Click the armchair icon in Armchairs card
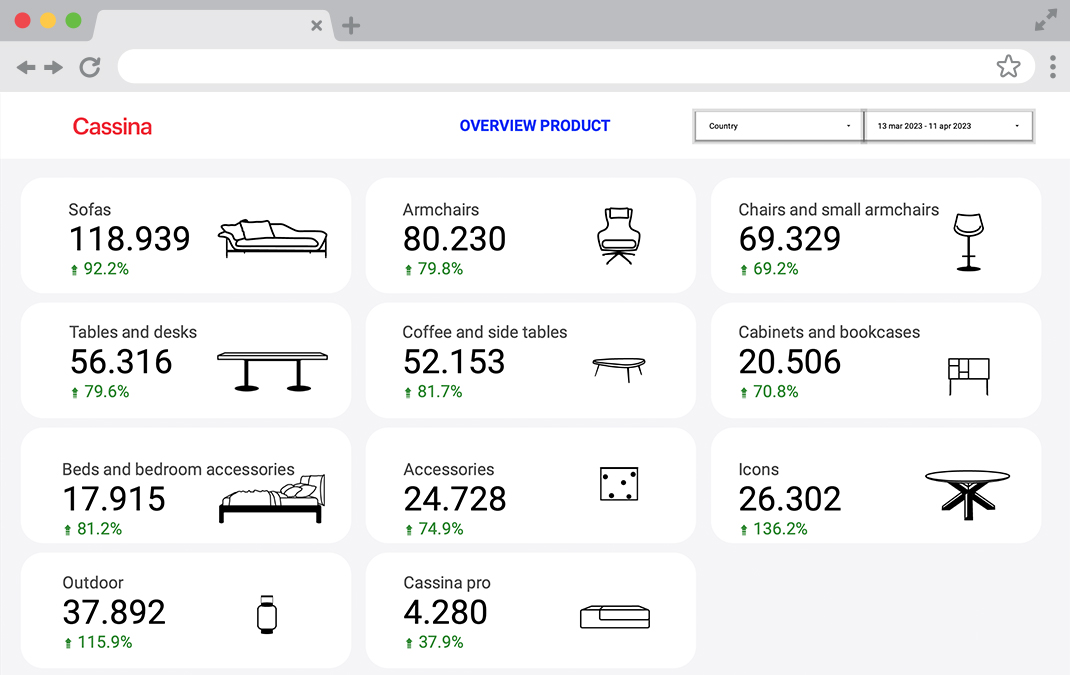This screenshot has width=1070, height=675. [619, 236]
